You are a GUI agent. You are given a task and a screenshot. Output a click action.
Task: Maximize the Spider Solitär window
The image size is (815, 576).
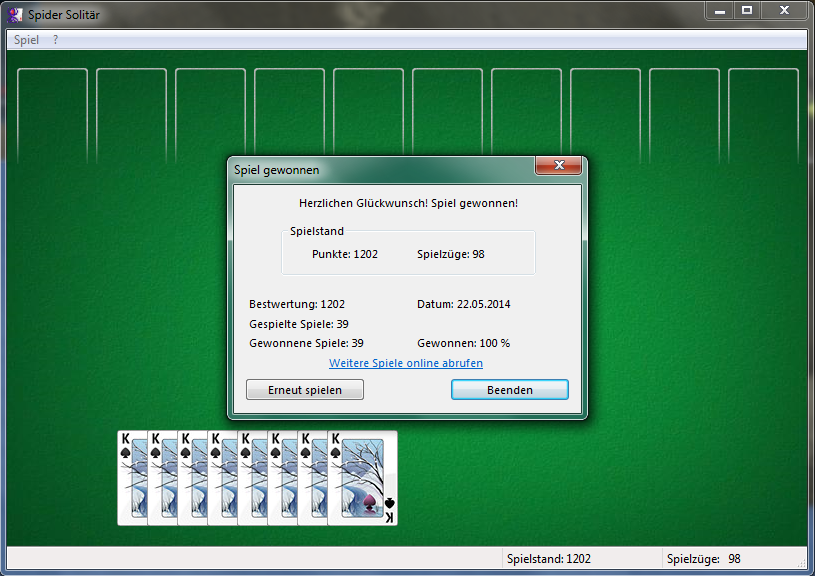tap(746, 11)
